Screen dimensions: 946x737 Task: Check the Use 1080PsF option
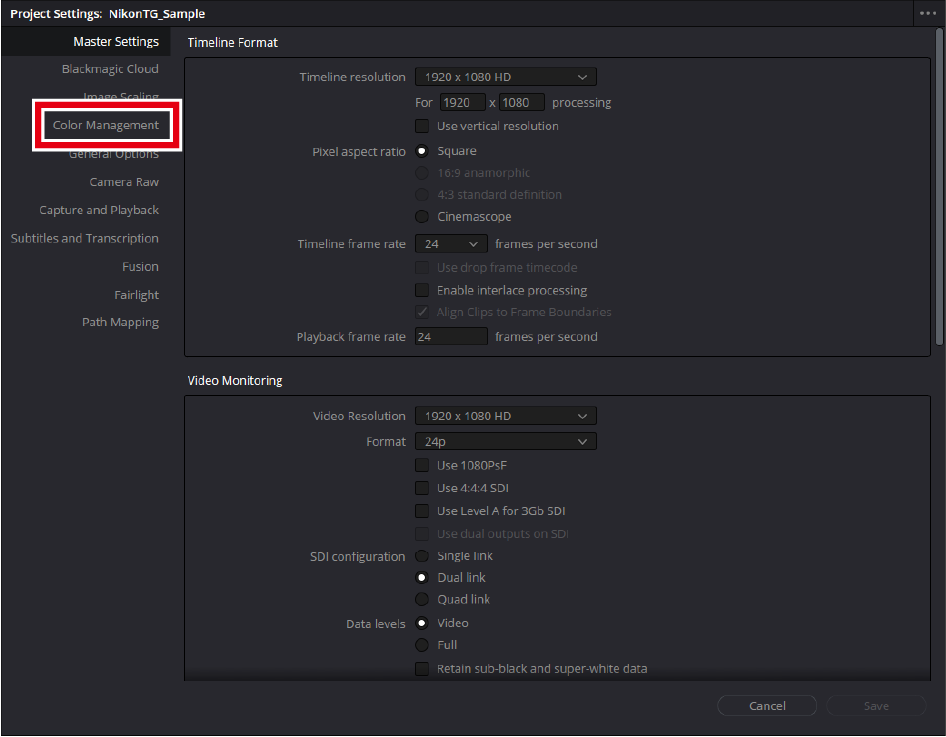422,466
